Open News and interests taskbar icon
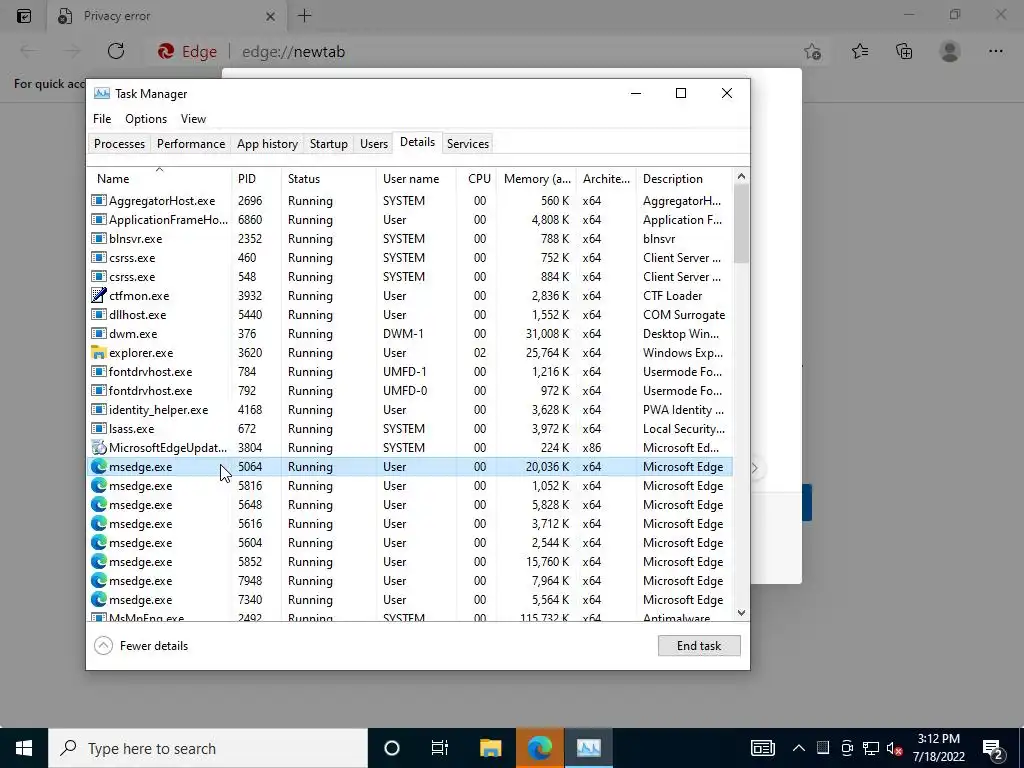Screen dimensions: 1024x768 point(762,748)
